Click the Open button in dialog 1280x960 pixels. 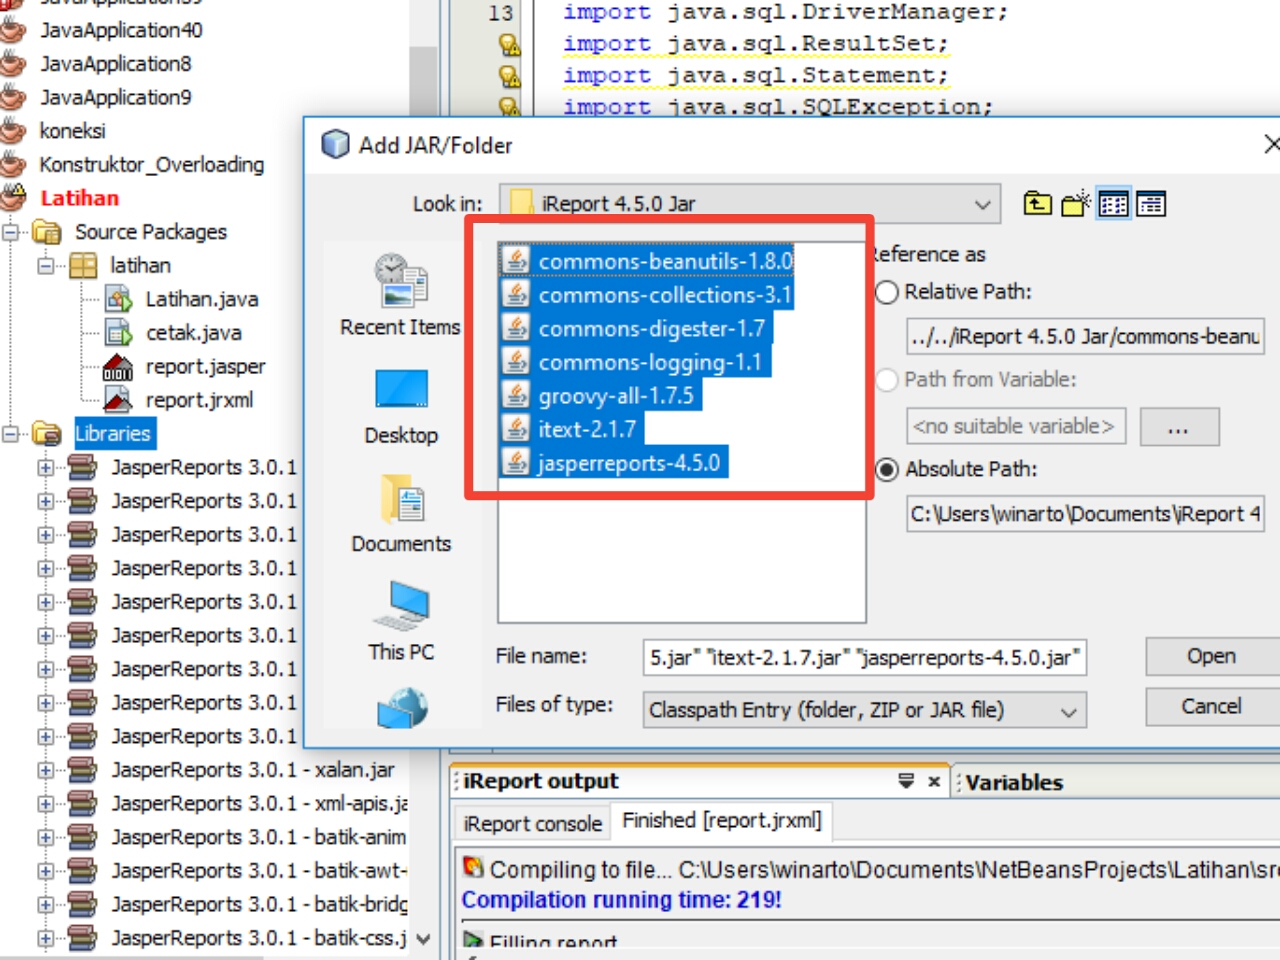tap(1212, 656)
